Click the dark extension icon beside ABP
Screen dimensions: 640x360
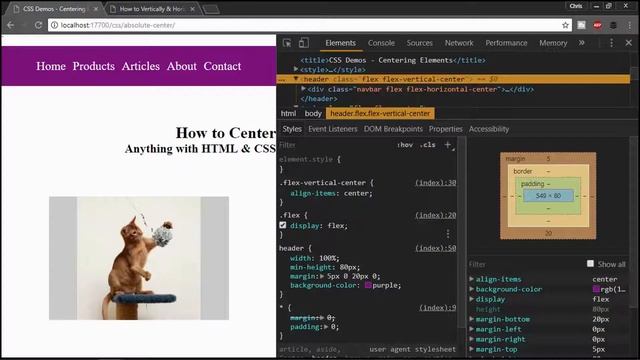[613, 25]
